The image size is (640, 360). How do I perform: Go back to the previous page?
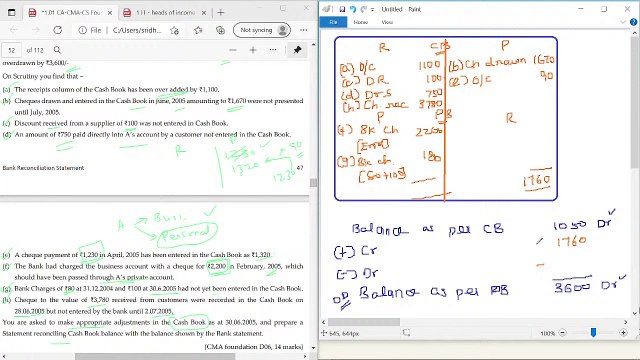[x=13, y=30]
